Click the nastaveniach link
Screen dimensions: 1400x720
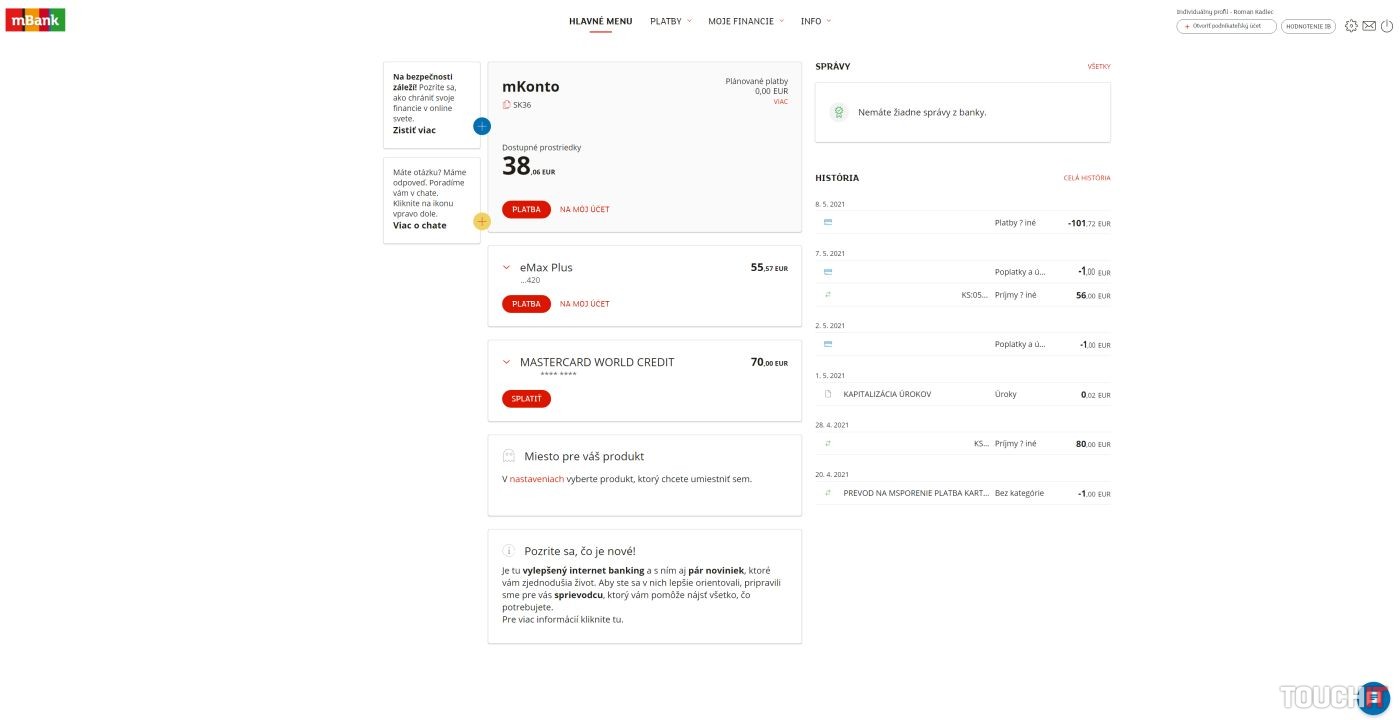click(537, 479)
